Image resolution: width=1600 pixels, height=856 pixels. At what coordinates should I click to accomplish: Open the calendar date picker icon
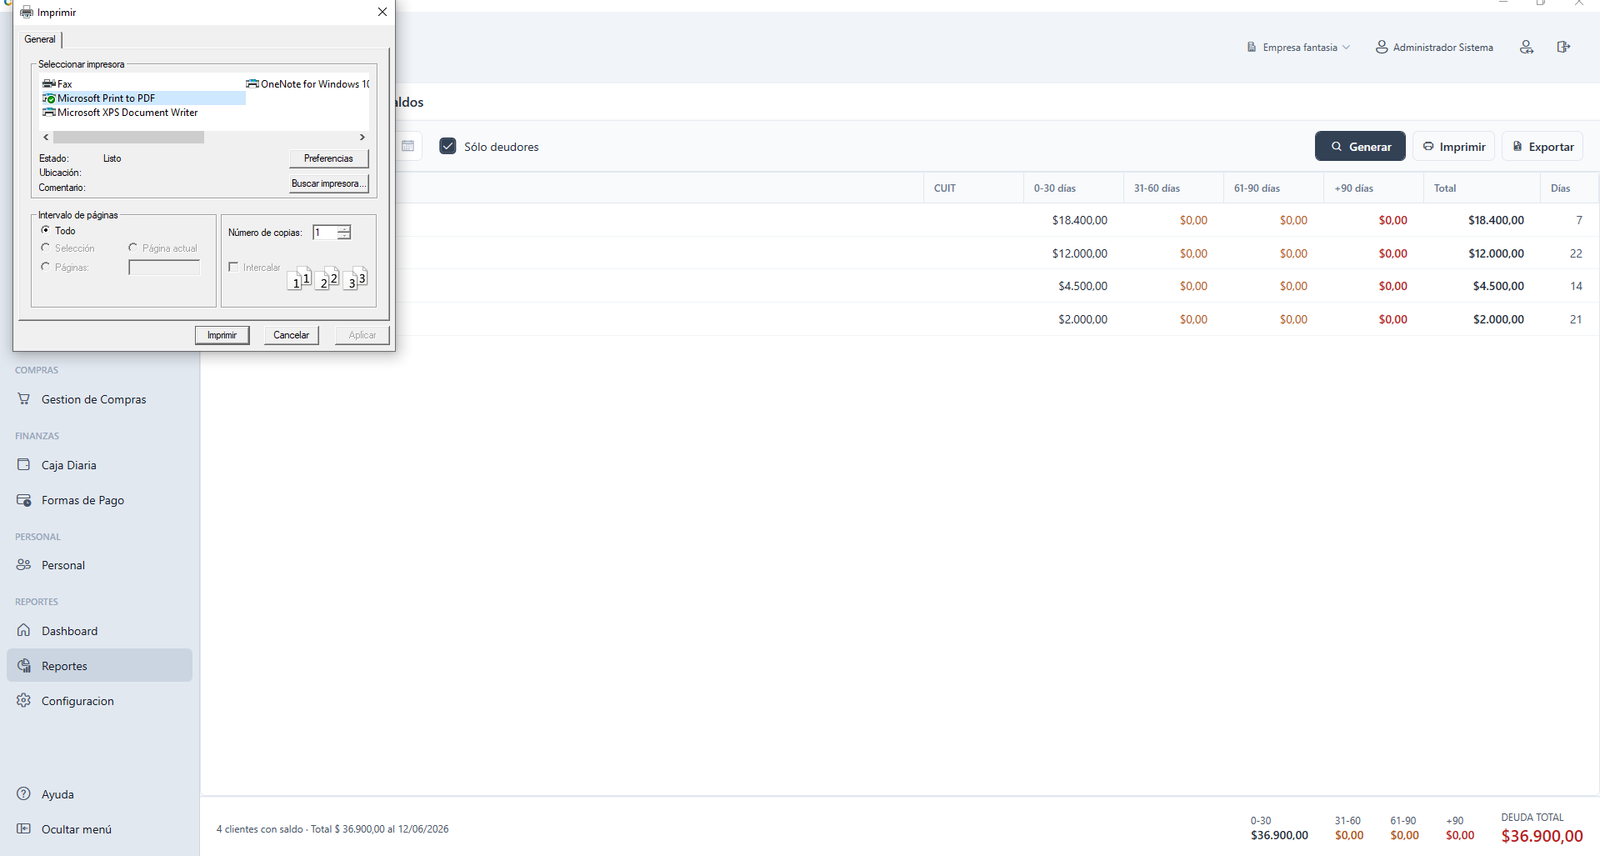408,146
